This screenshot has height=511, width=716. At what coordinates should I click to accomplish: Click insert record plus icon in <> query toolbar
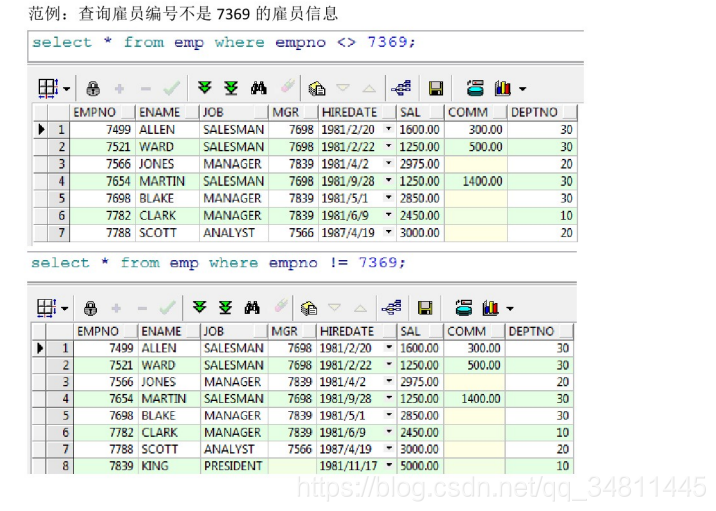[x=119, y=89]
